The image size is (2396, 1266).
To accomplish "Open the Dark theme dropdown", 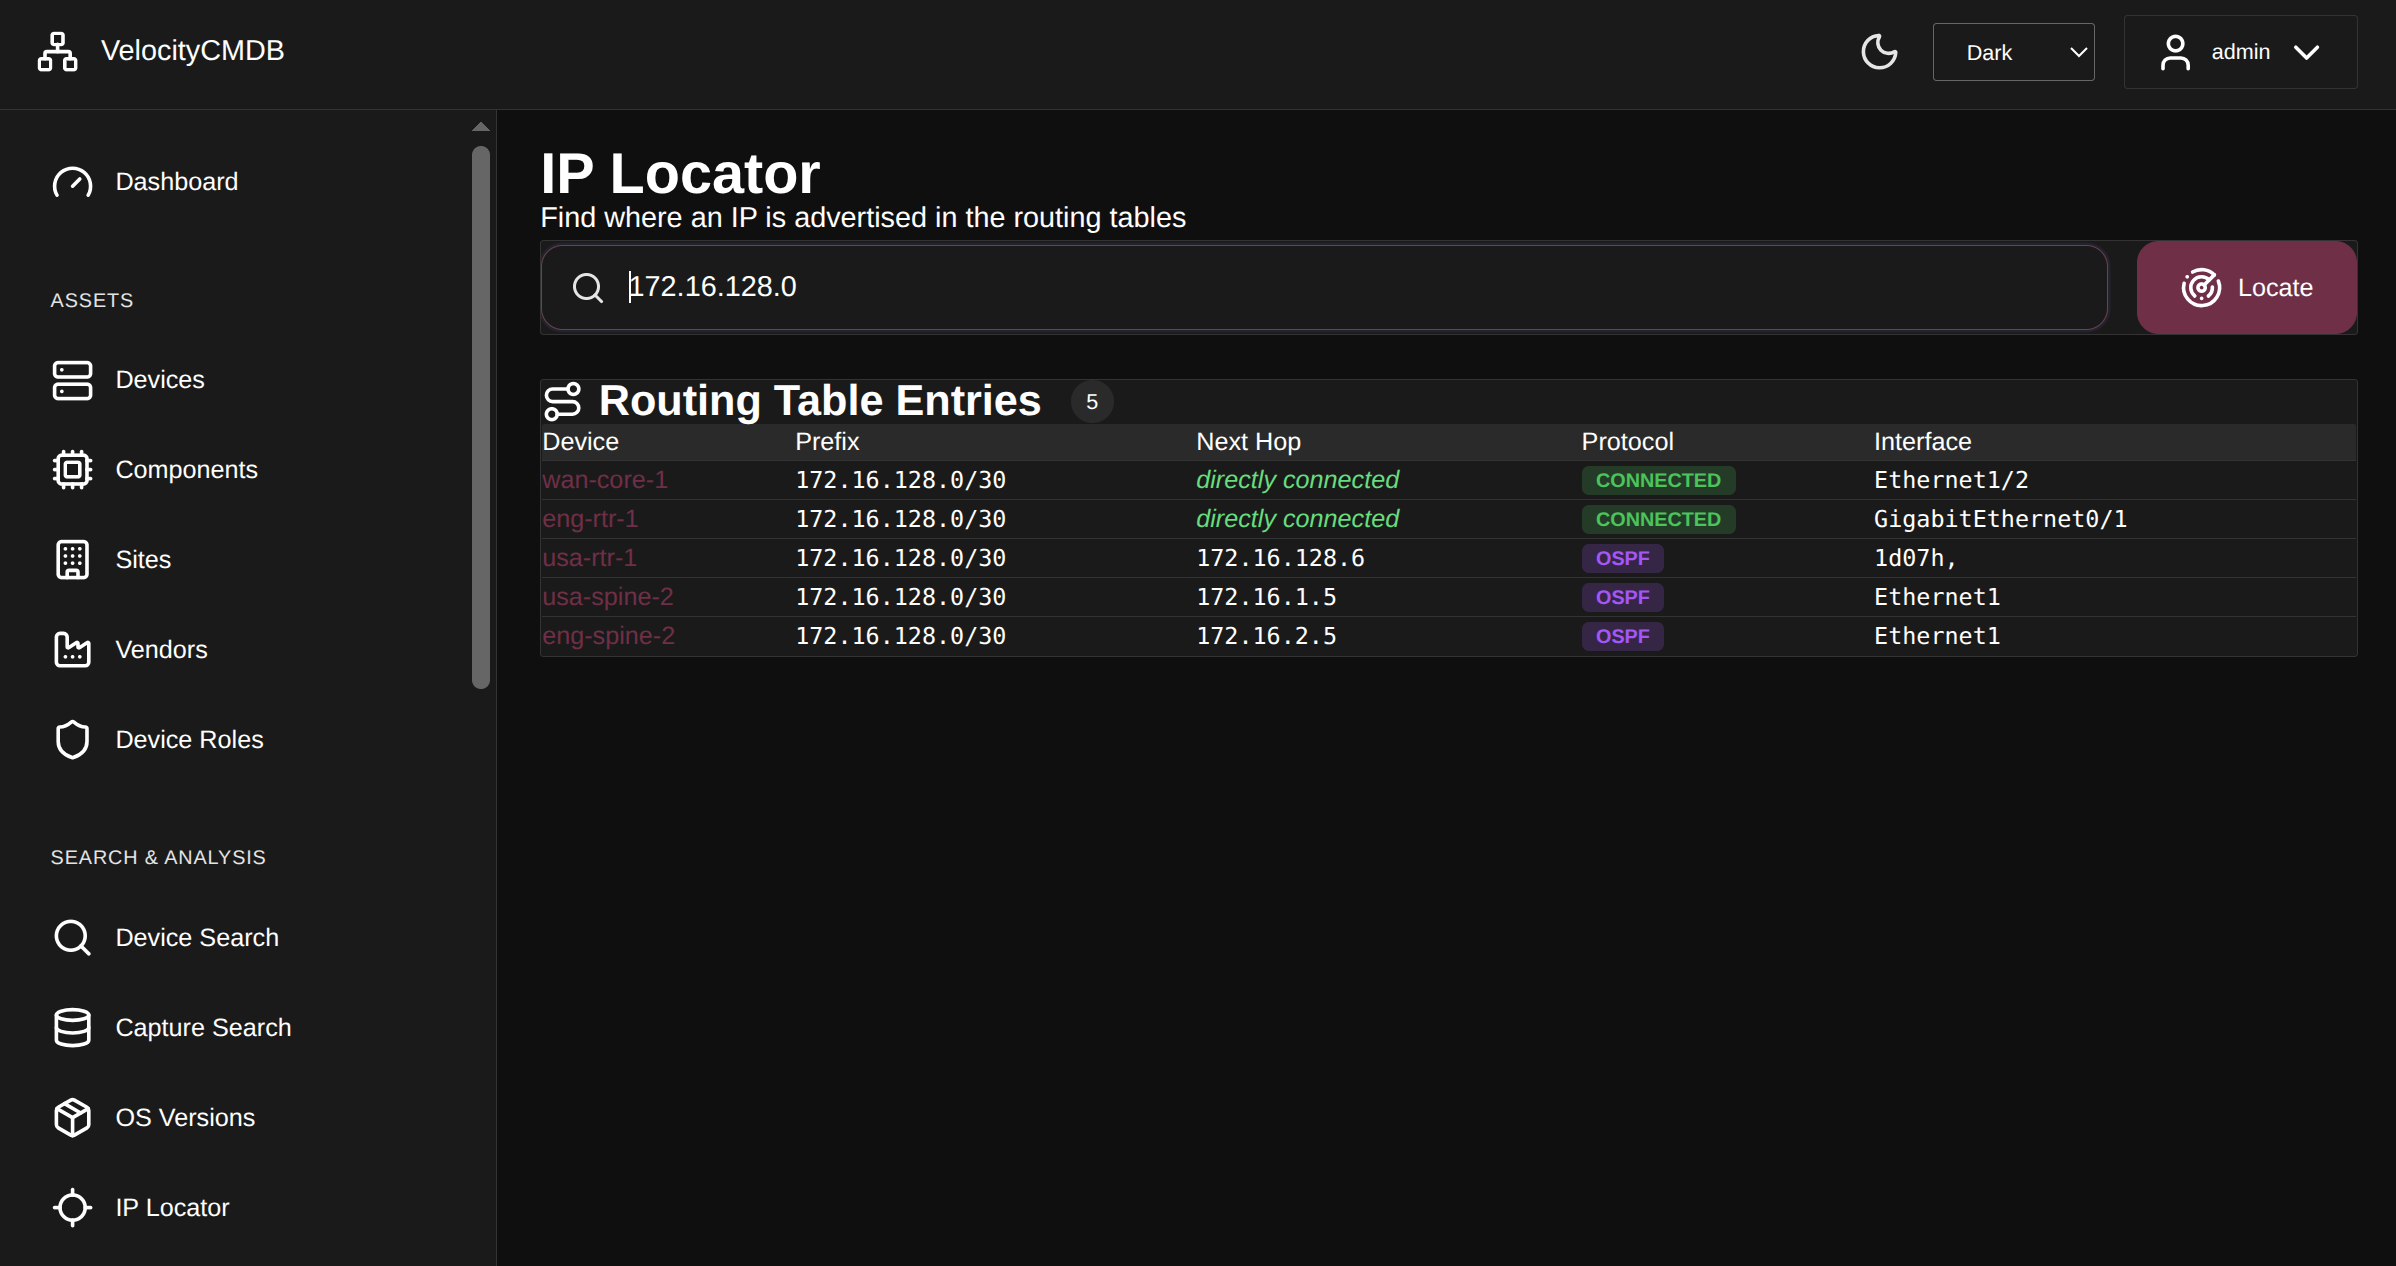I will click(2013, 52).
